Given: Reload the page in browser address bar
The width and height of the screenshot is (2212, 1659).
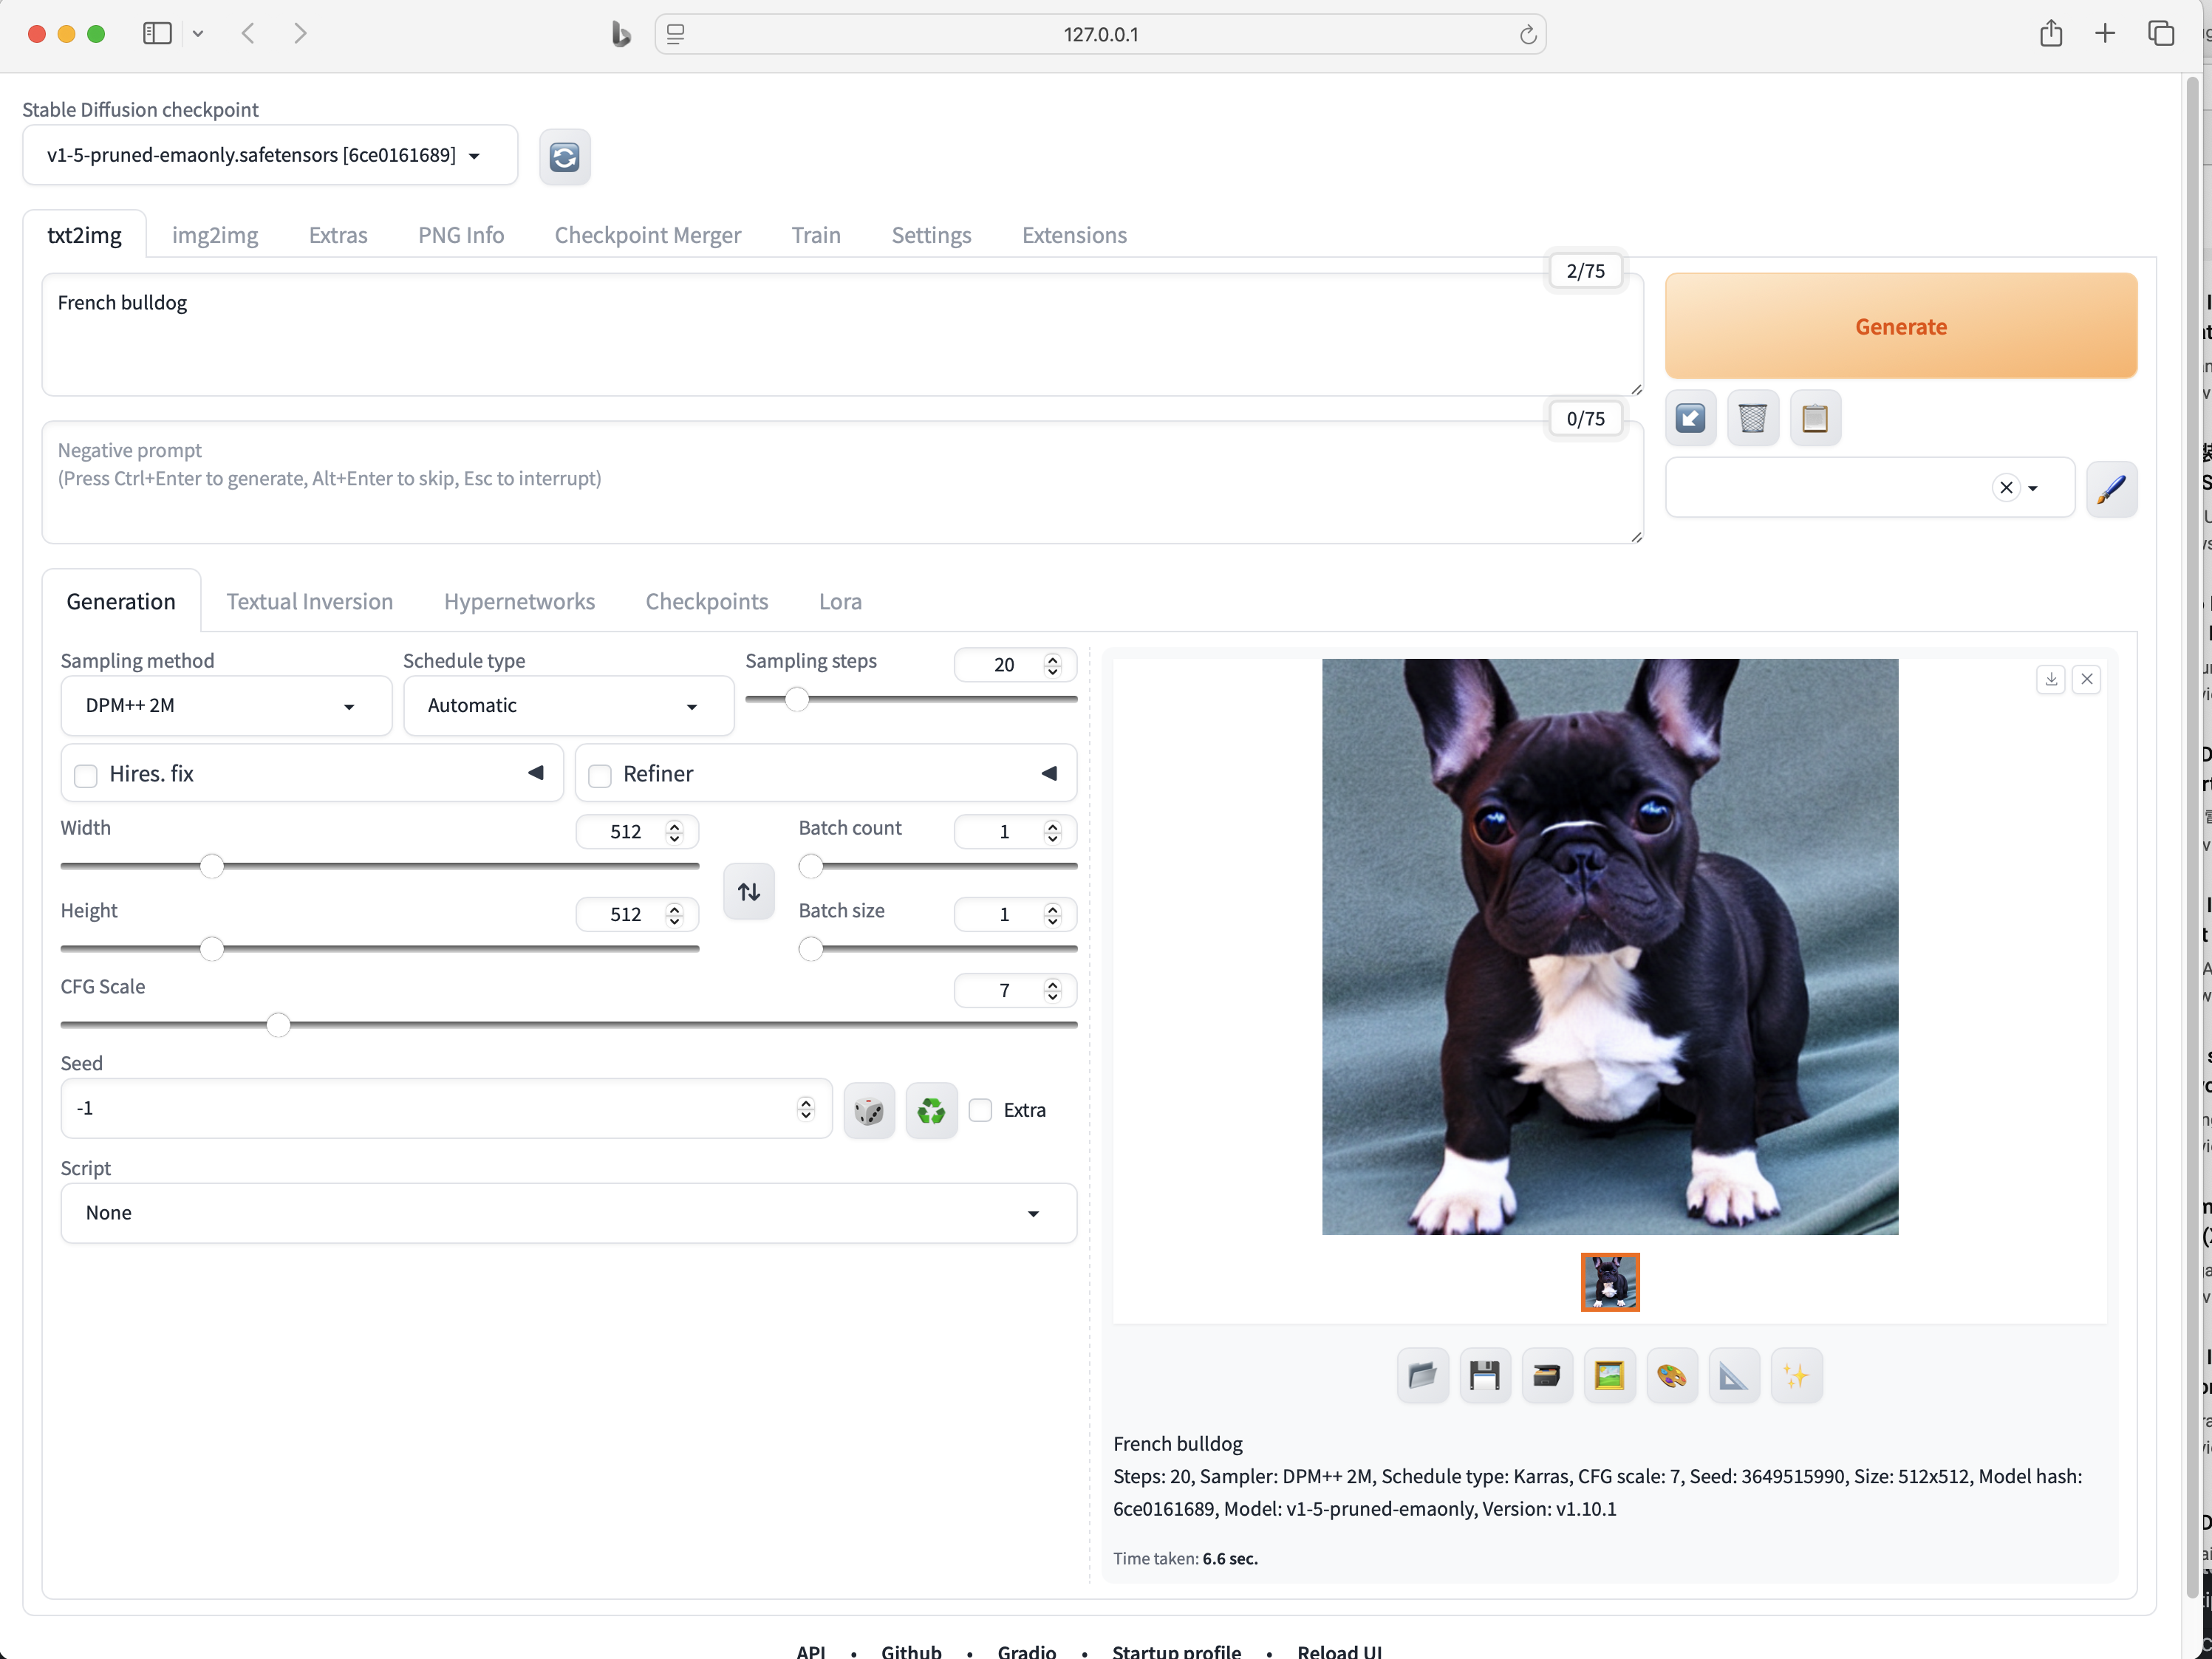Looking at the screenshot, I should point(1527,35).
